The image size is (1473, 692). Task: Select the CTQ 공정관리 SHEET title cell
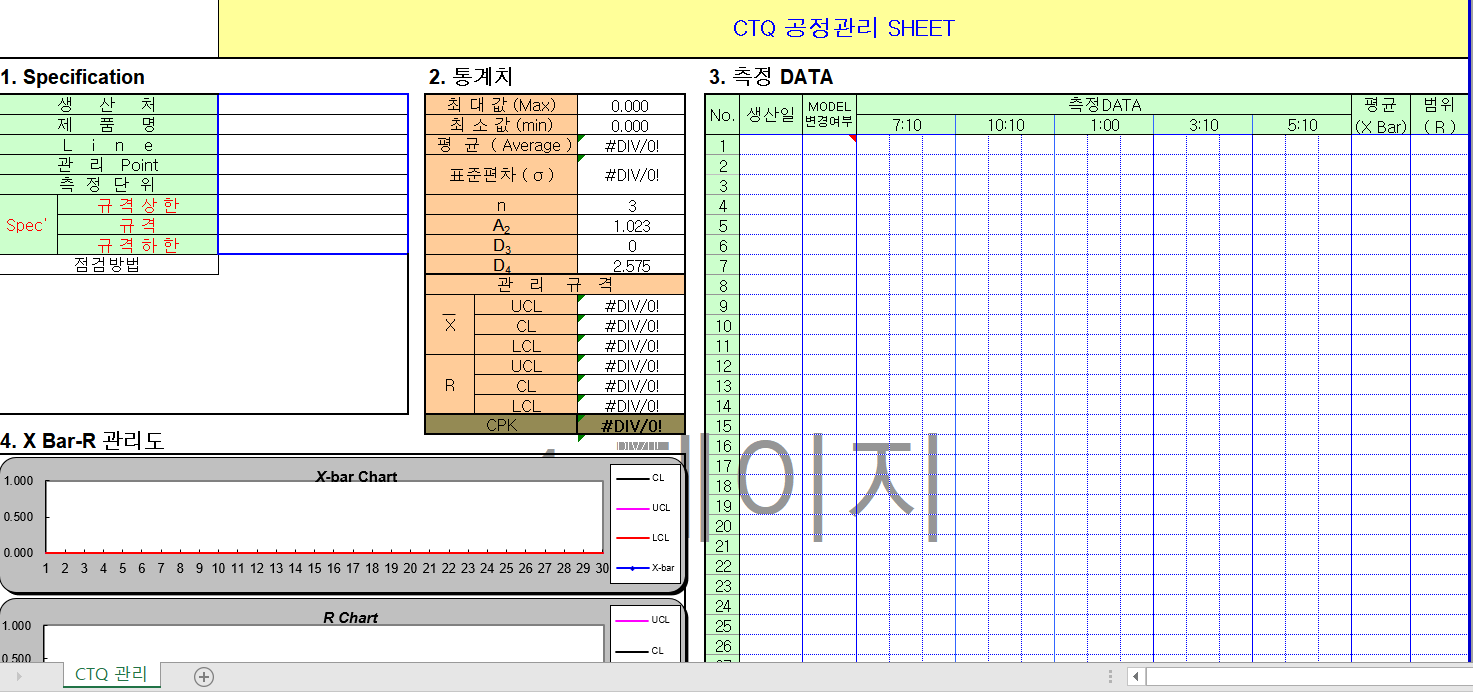(x=844, y=28)
